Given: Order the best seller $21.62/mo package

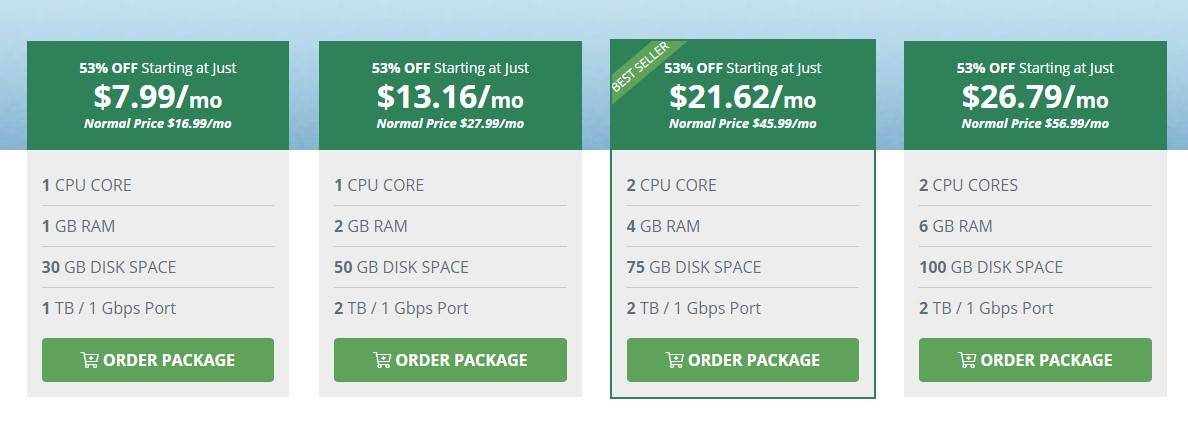Looking at the screenshot, I should [x=742, y=360].
